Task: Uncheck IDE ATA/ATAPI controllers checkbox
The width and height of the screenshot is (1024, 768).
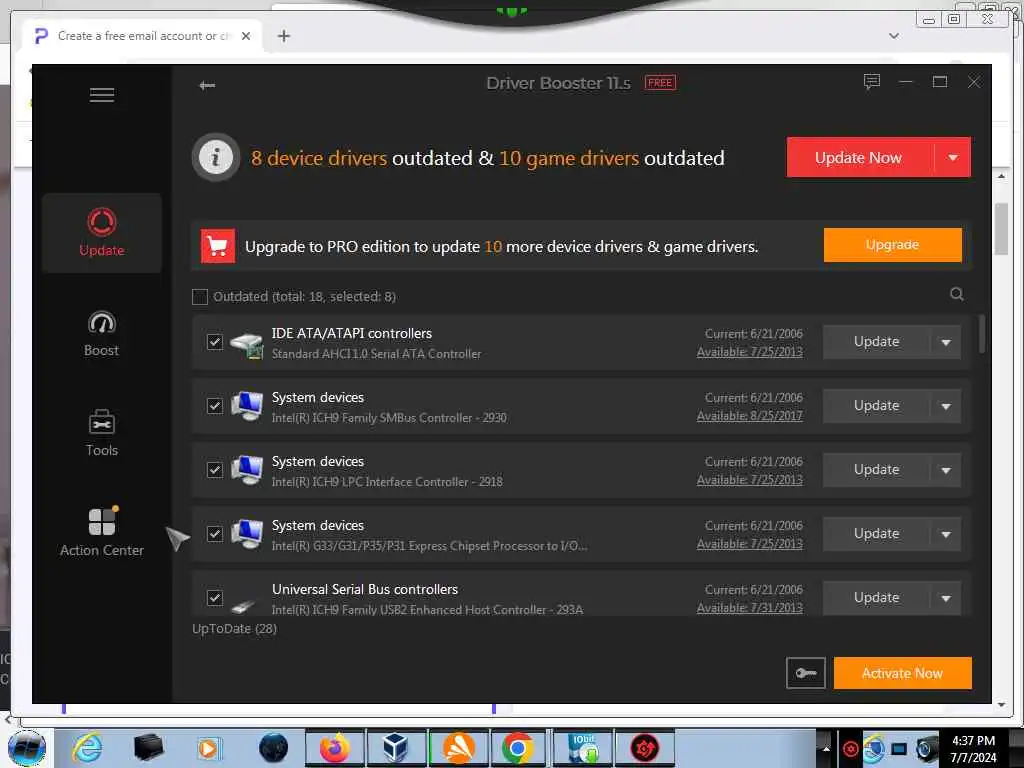Action: pyautogui.click(x=214, y=342)
